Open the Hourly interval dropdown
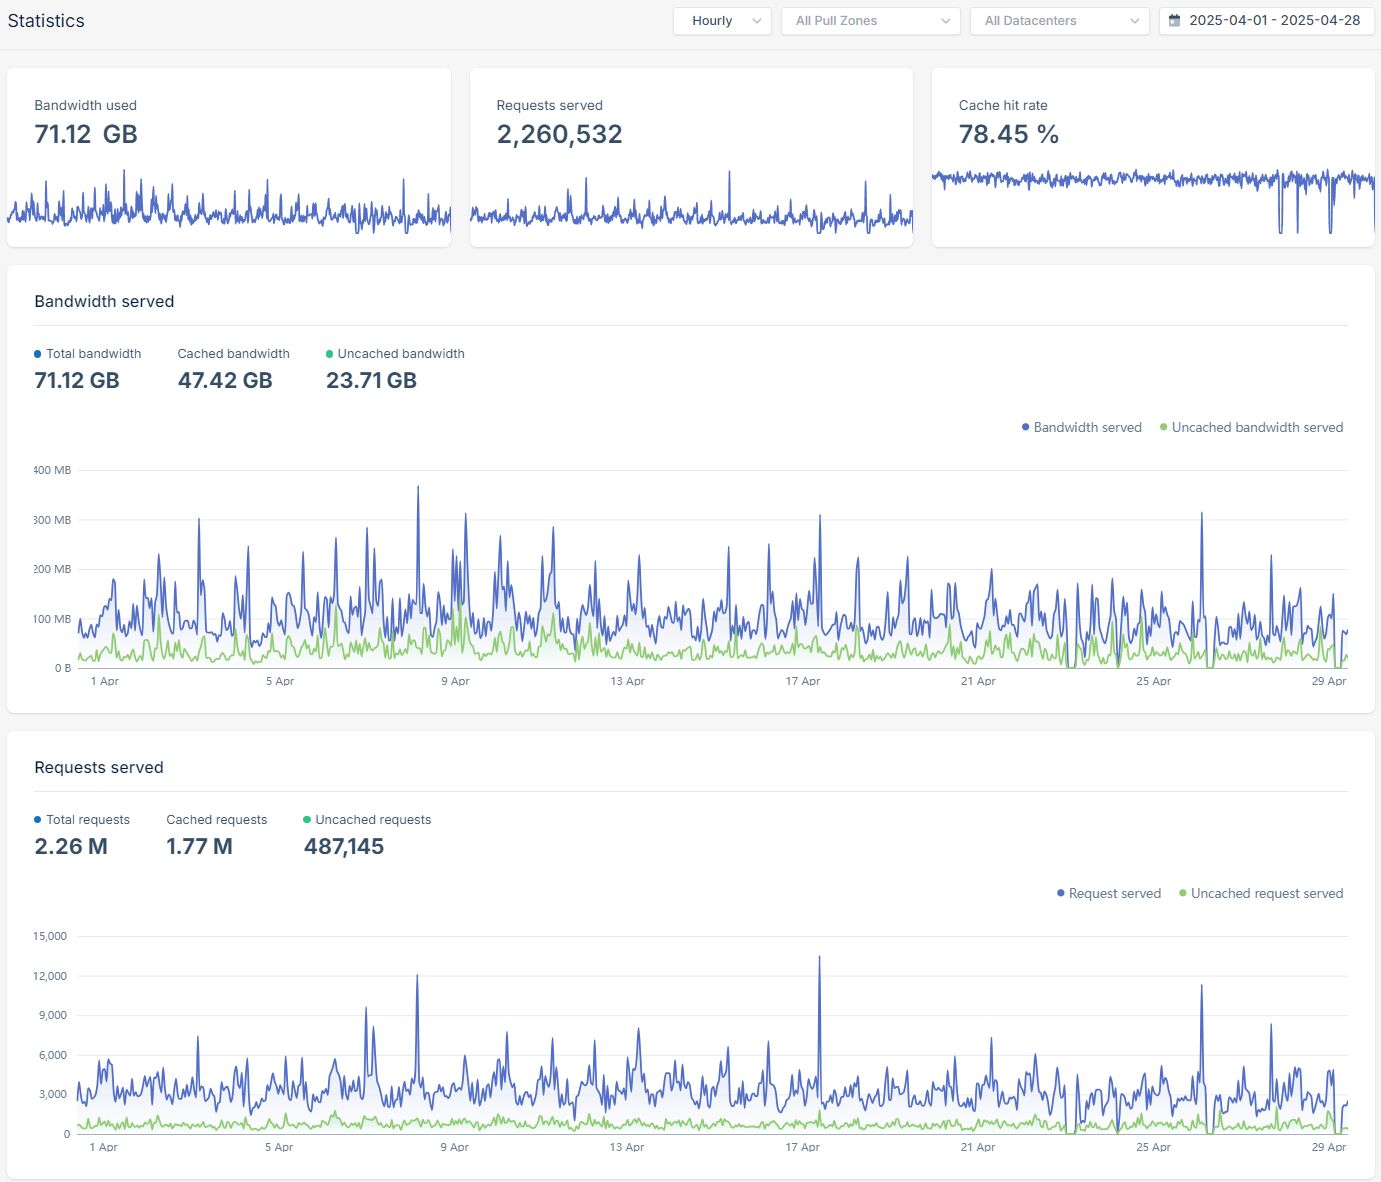 pos(721,21)
